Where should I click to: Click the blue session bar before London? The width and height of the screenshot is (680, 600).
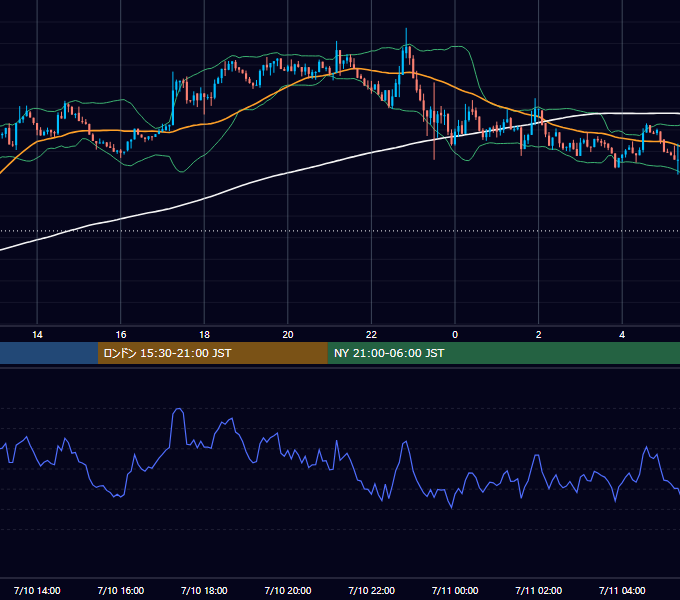coord(49,353)
